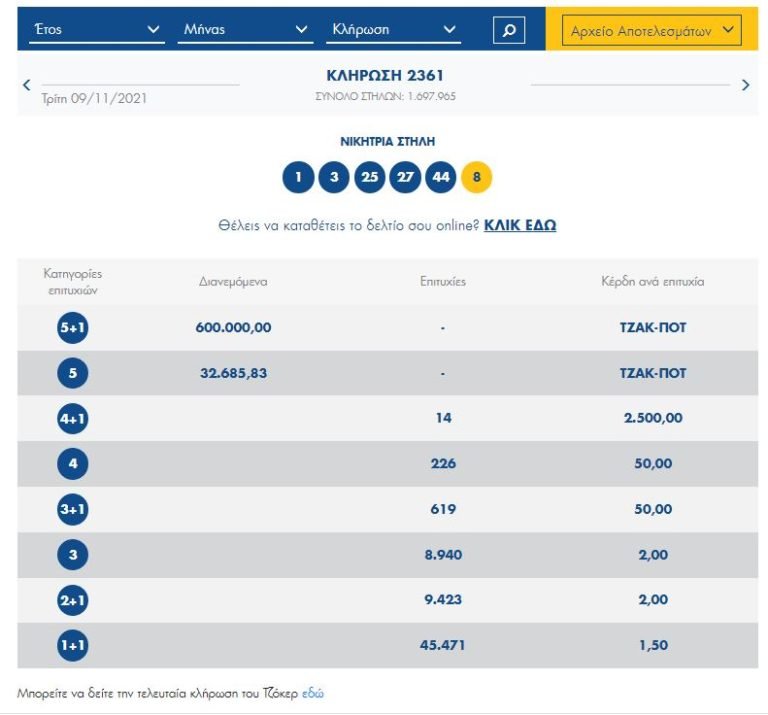This screenshot has width=768, height=715.
Task: Click the ΚΛΗΡΩΣΗ 2361 title
Action: [x=385, y=76]
